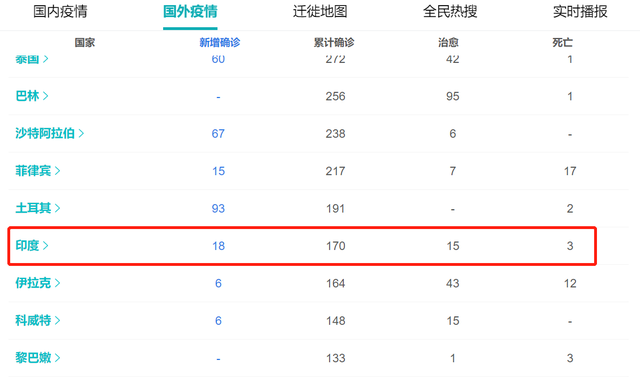Click 伊拉克 cumulative value 164

[x=336, y=283]
